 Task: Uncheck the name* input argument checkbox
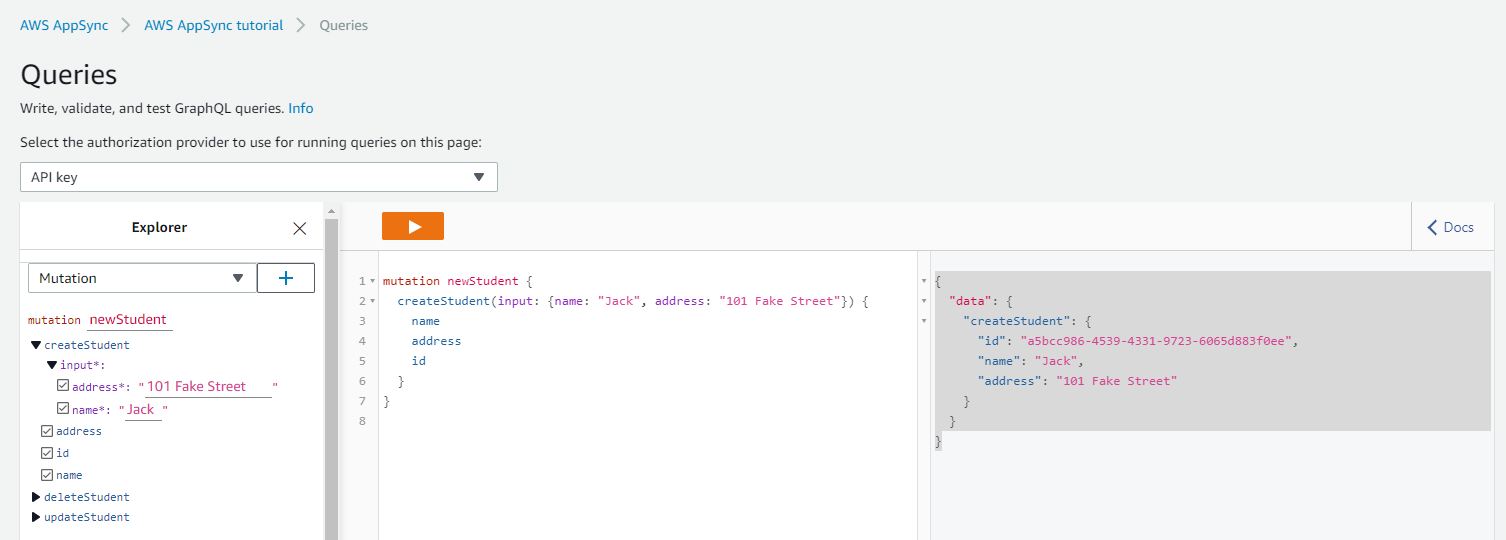[63, 408]
